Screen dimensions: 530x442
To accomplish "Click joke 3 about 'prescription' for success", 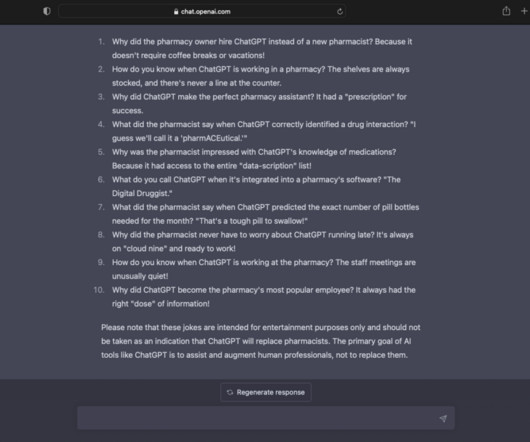I will pos(259,103).
